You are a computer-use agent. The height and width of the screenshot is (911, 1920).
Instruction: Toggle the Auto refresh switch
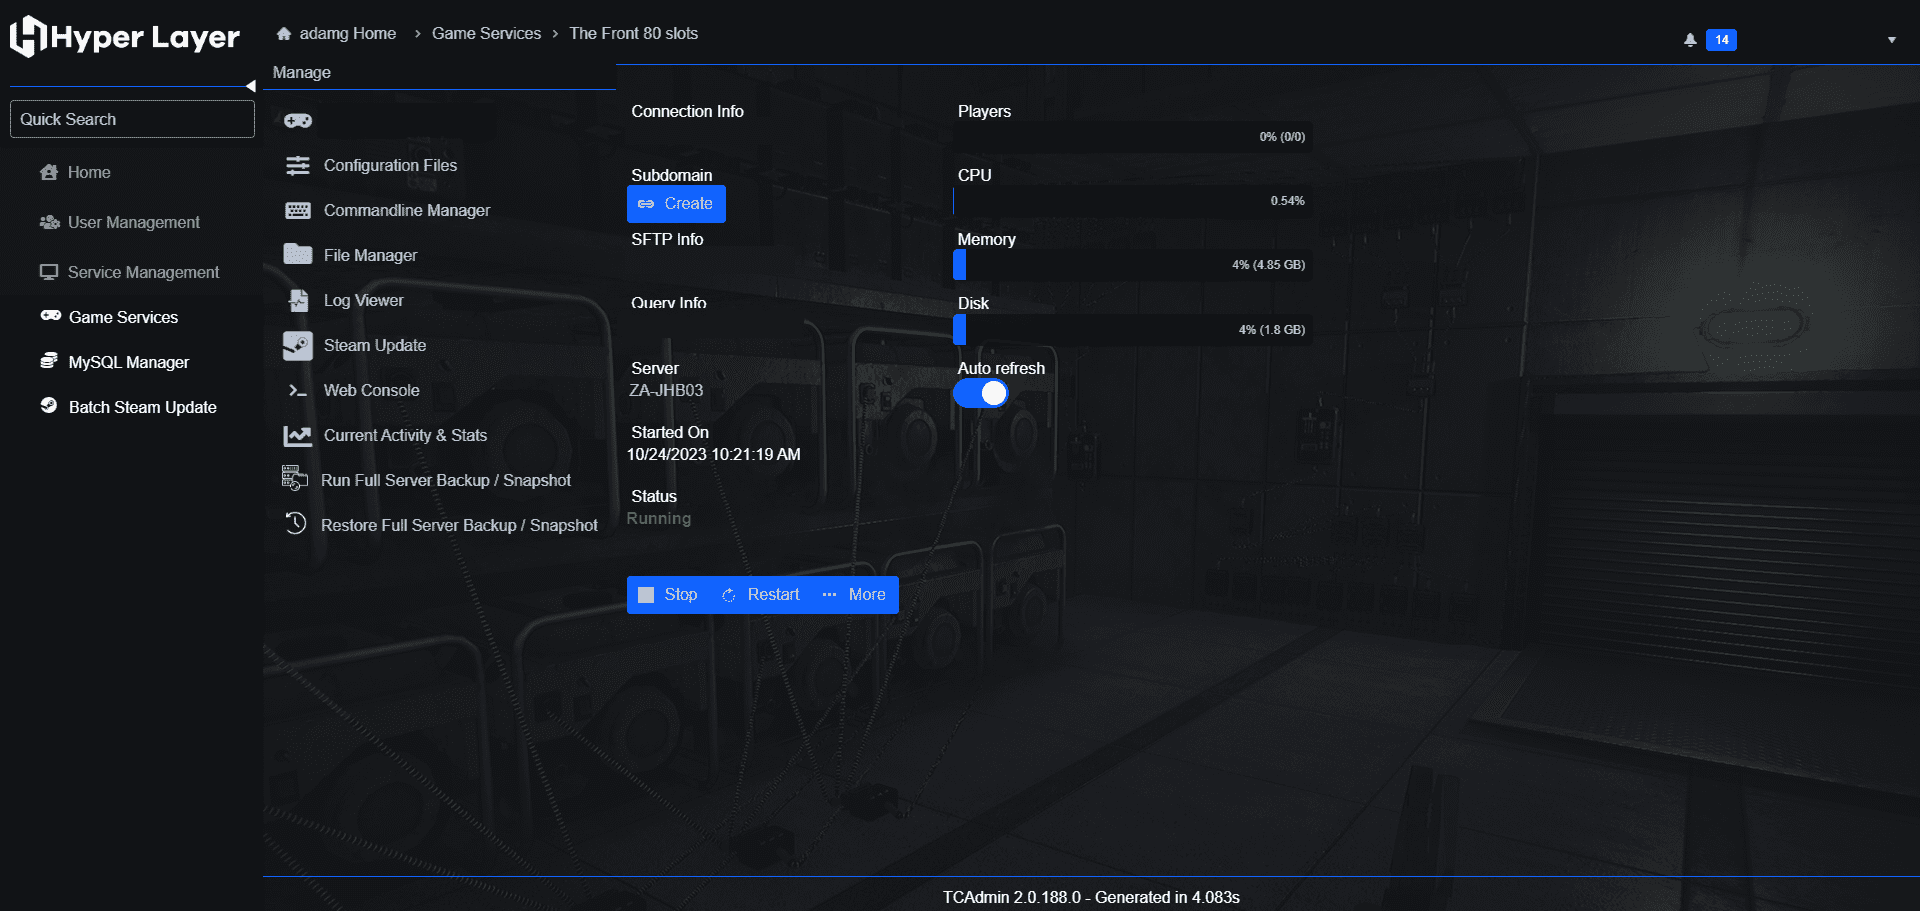pyautogui.click(x=981, y=394)
